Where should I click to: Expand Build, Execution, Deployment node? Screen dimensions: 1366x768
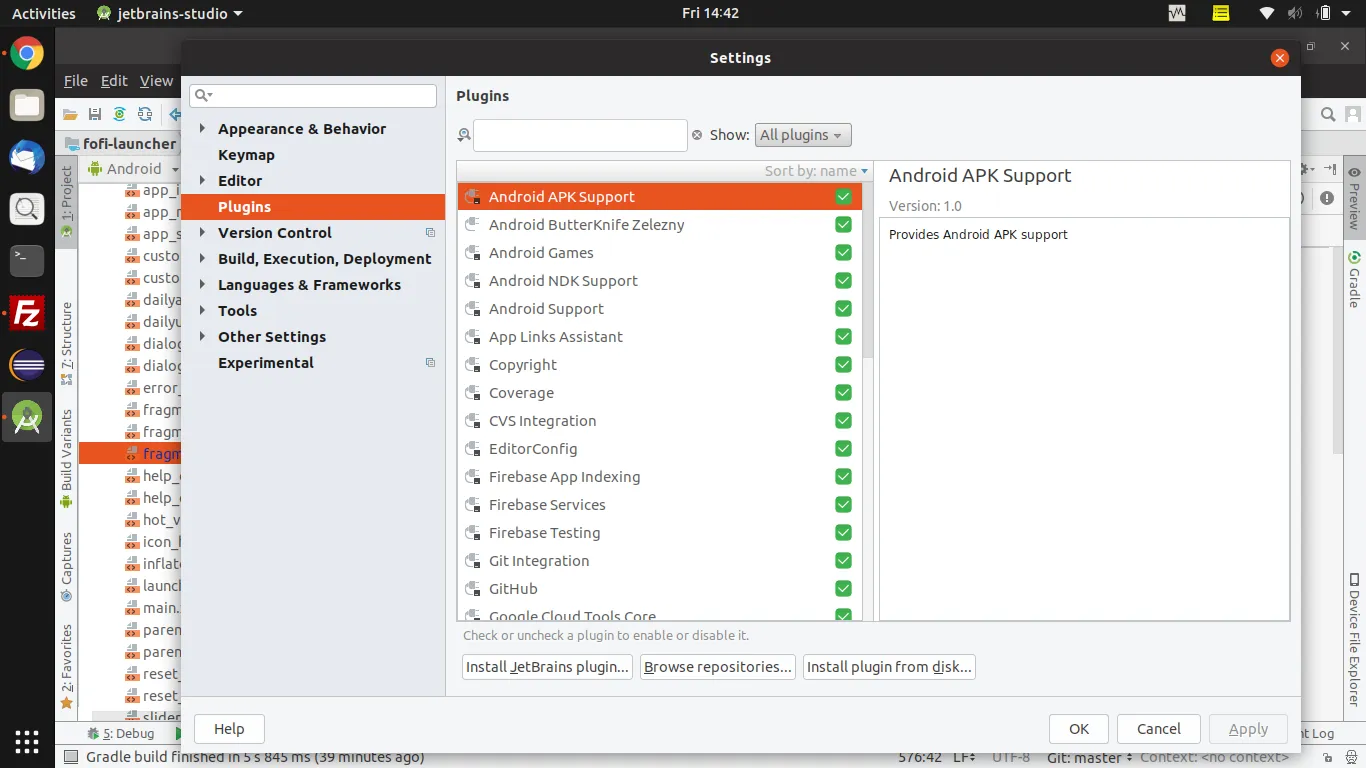coord(202,259)
